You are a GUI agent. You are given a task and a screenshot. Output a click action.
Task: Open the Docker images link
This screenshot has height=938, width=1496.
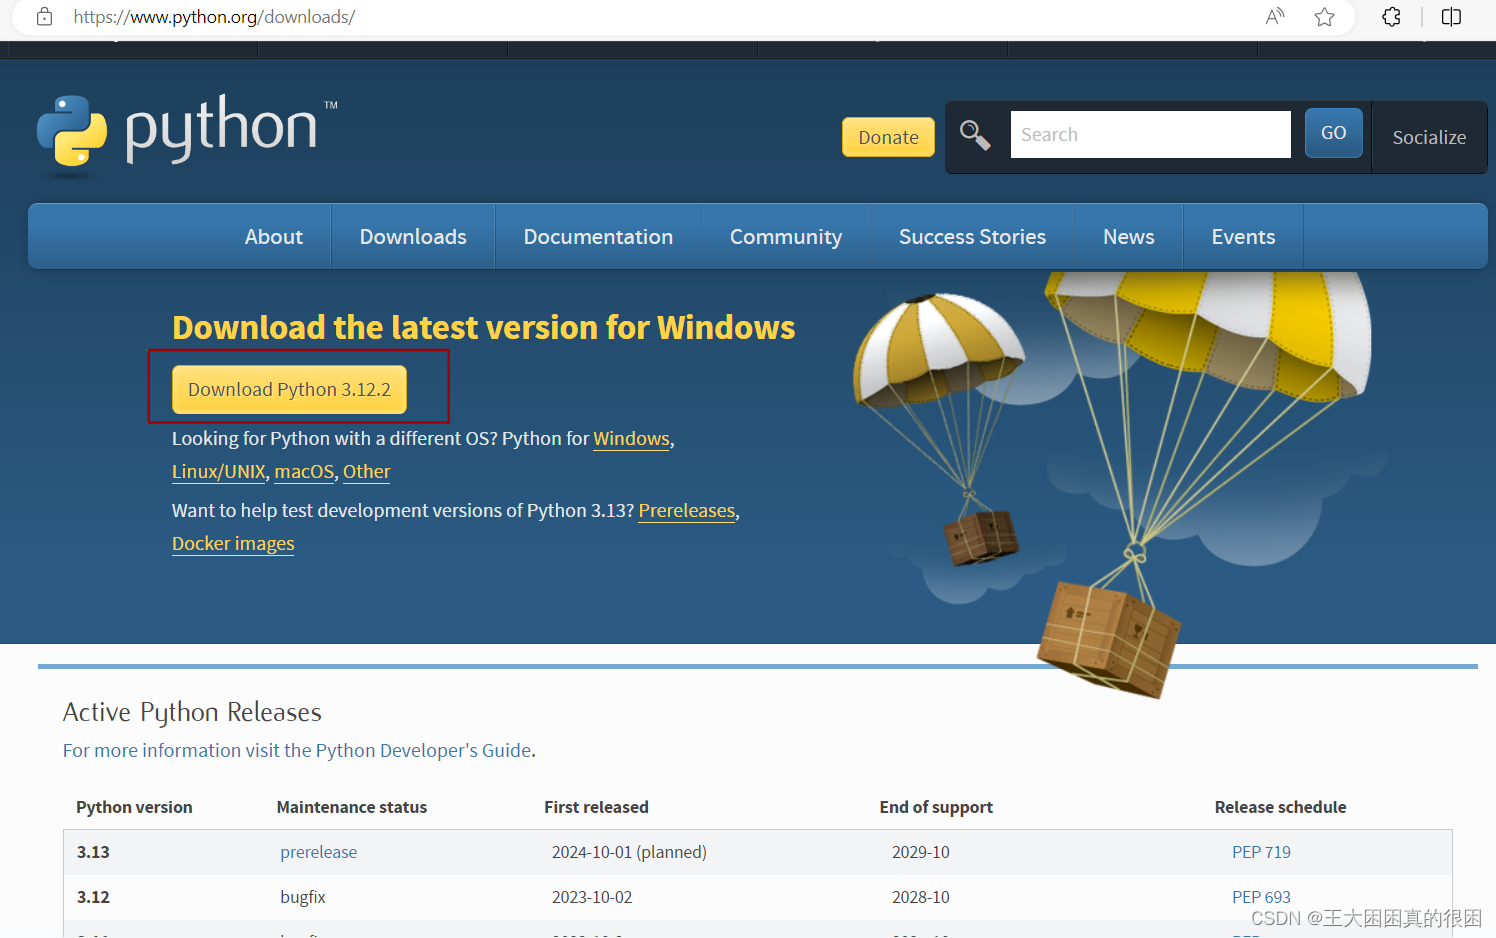(233, 544)
